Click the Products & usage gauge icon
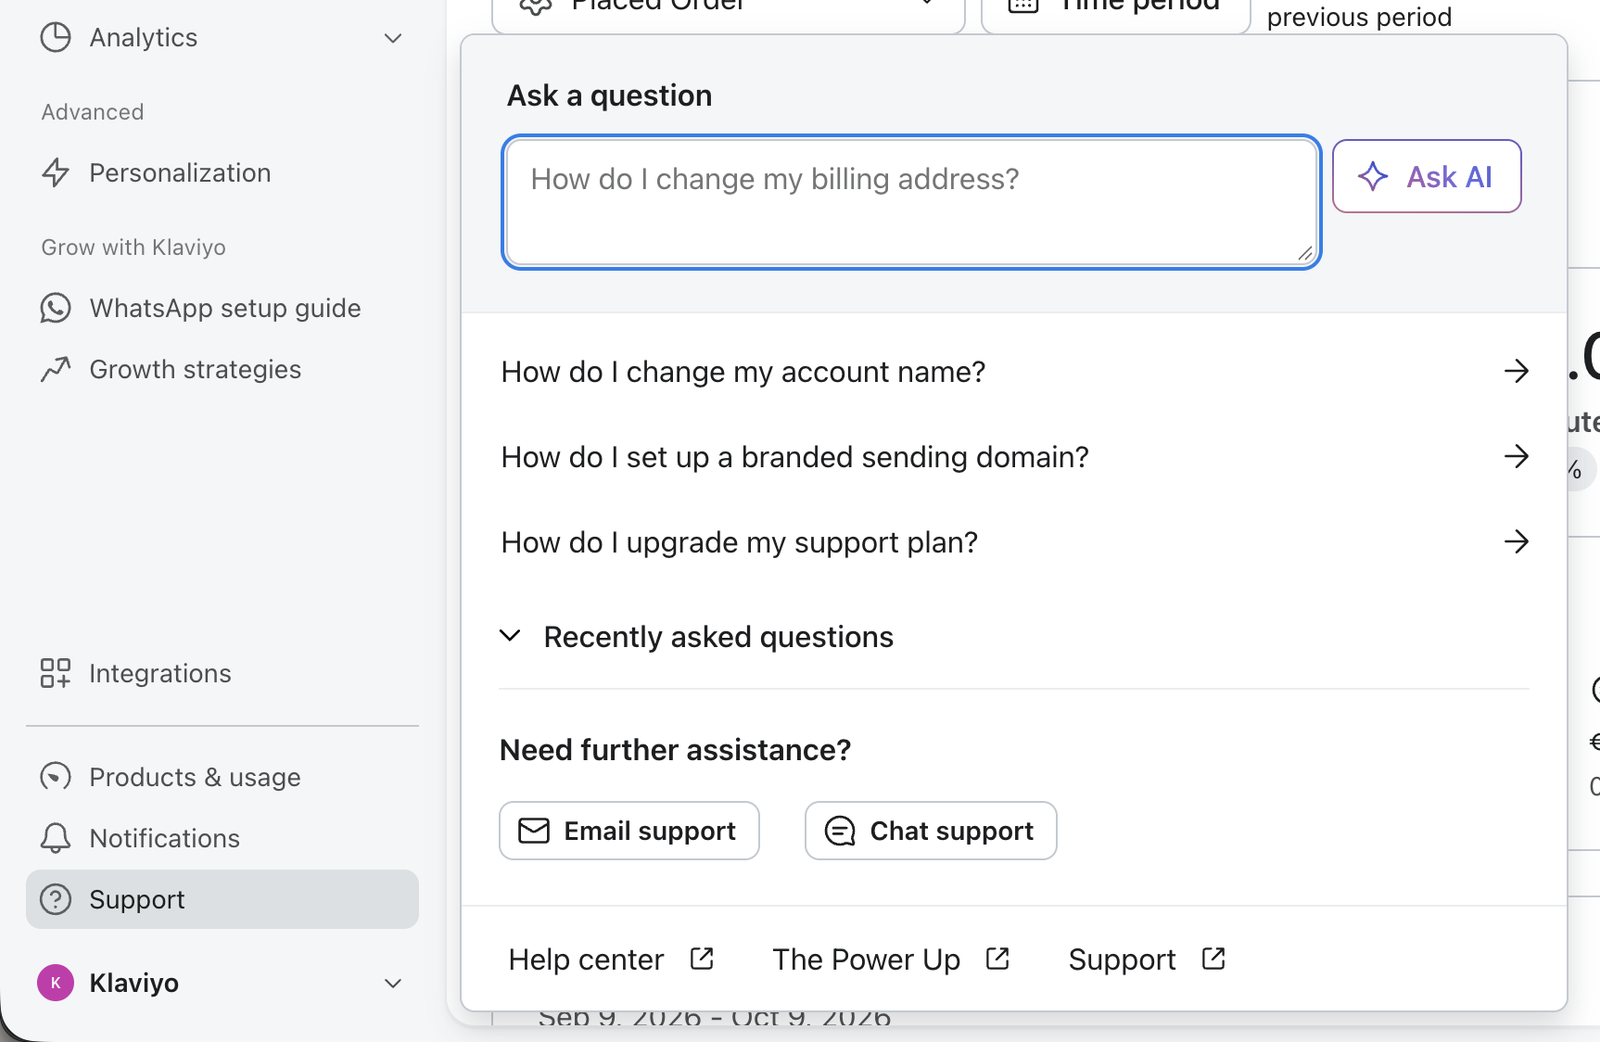1600x1042 pixels. (x=56, y=777)
